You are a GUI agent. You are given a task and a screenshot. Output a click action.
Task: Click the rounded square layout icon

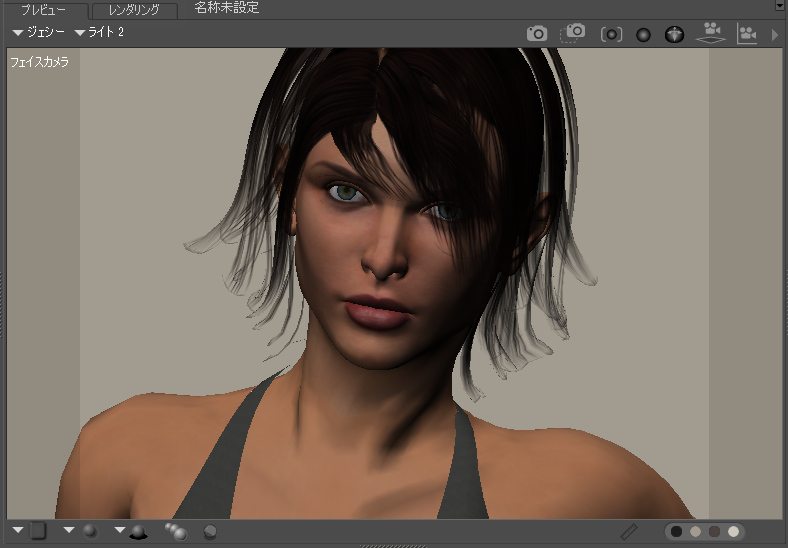38,530
